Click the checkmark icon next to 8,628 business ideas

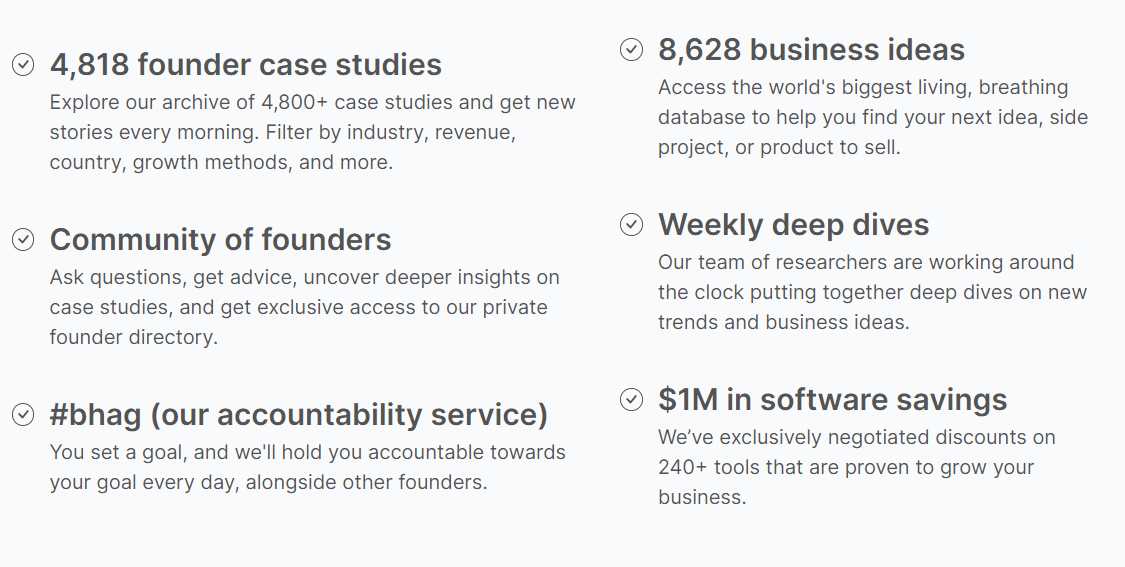click(x=631, y=50)
